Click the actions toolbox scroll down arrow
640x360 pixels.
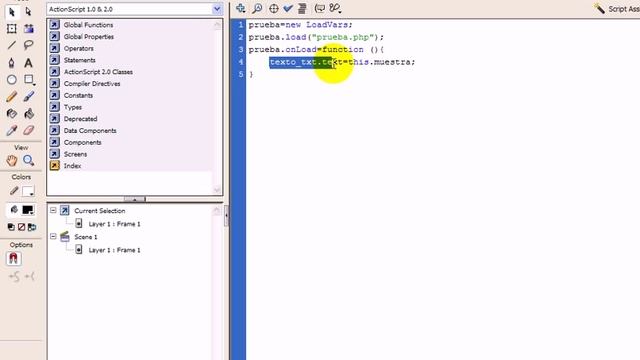point(217,190)
